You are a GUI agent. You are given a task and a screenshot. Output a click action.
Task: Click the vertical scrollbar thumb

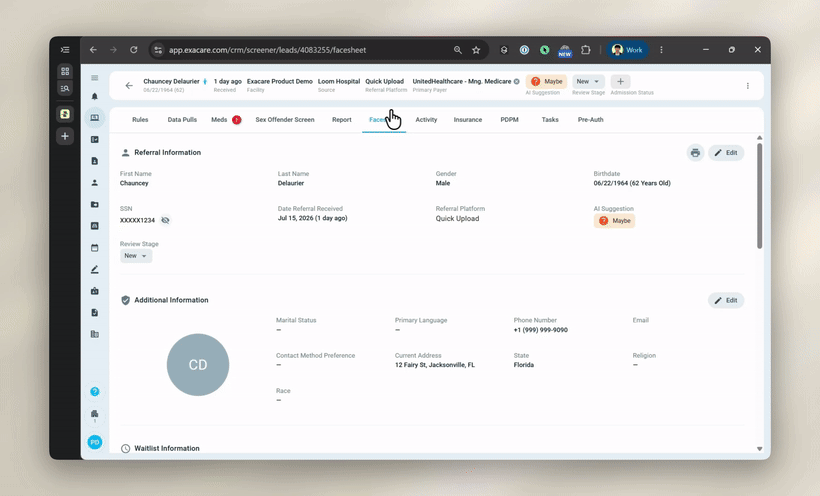click(x=759, y=196)
